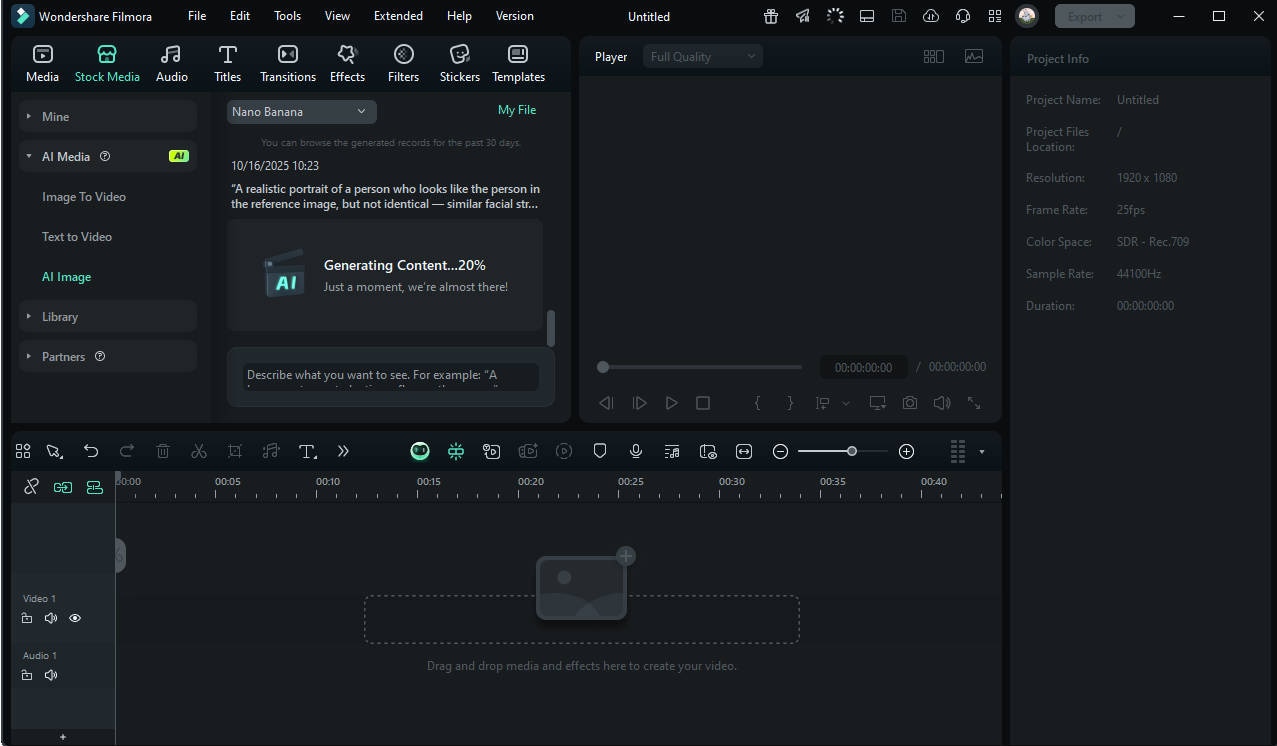Click the Play button in player
This screenshot has height=746, width=1277.
click(x=672, y=403)
